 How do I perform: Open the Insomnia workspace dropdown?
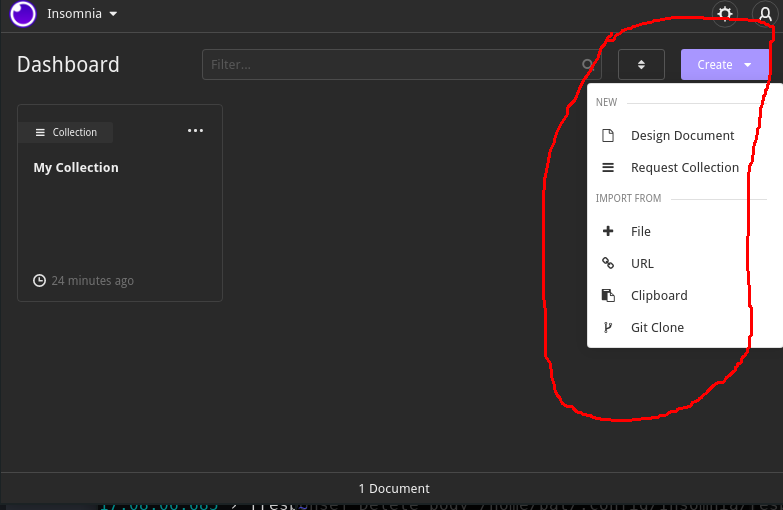click(82, 14)
